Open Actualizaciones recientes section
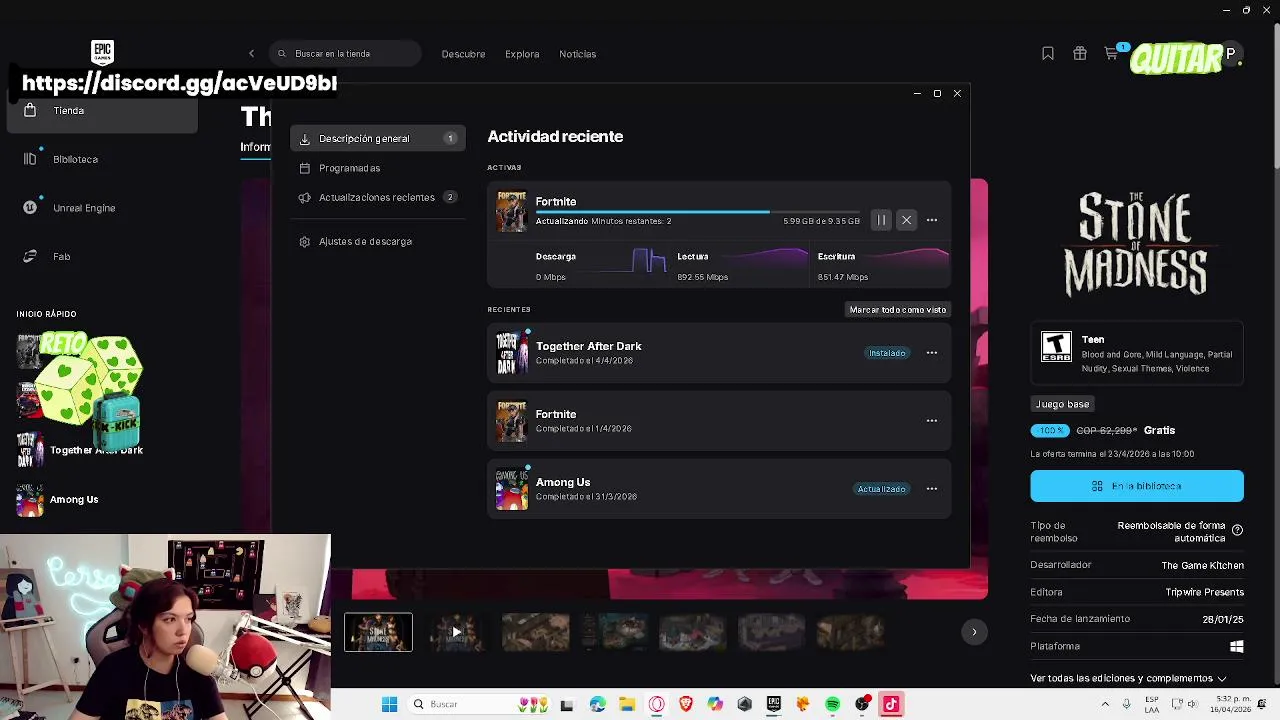The image size is (1280, 720). point(378,197)
